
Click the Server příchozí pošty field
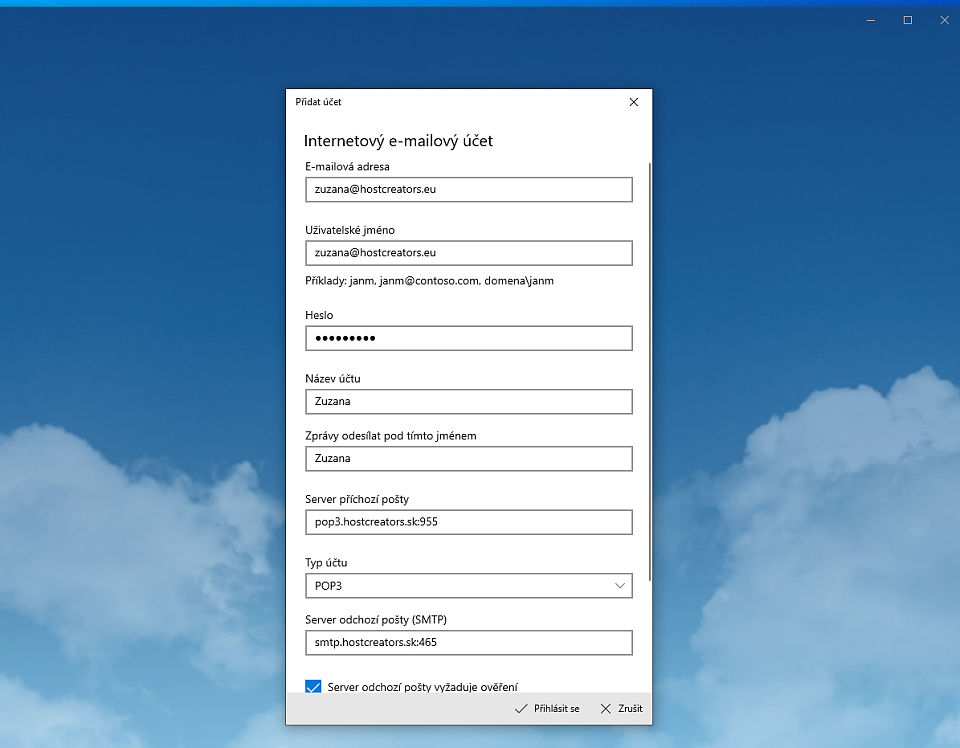pyautogui.click(x=468, y=522)
